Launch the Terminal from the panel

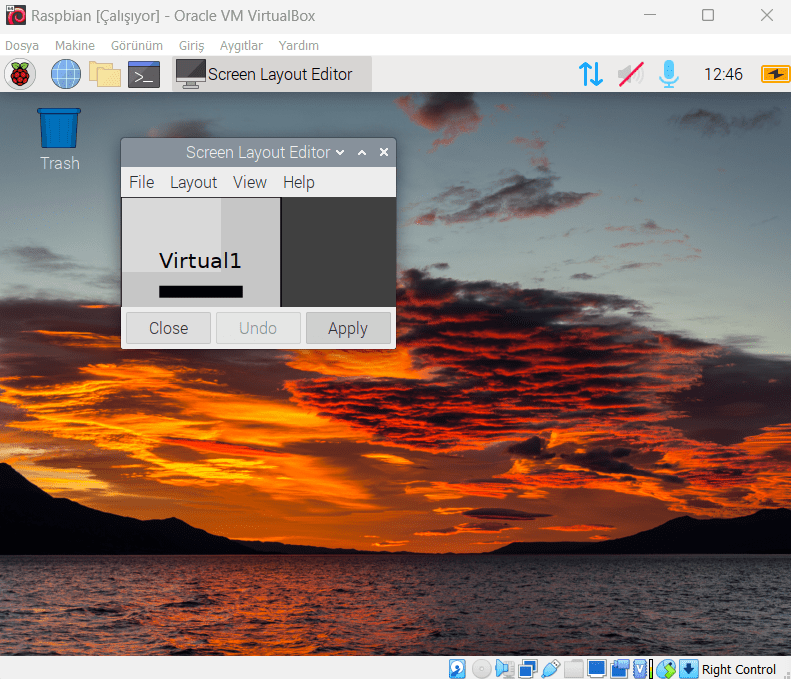[144, 74]
